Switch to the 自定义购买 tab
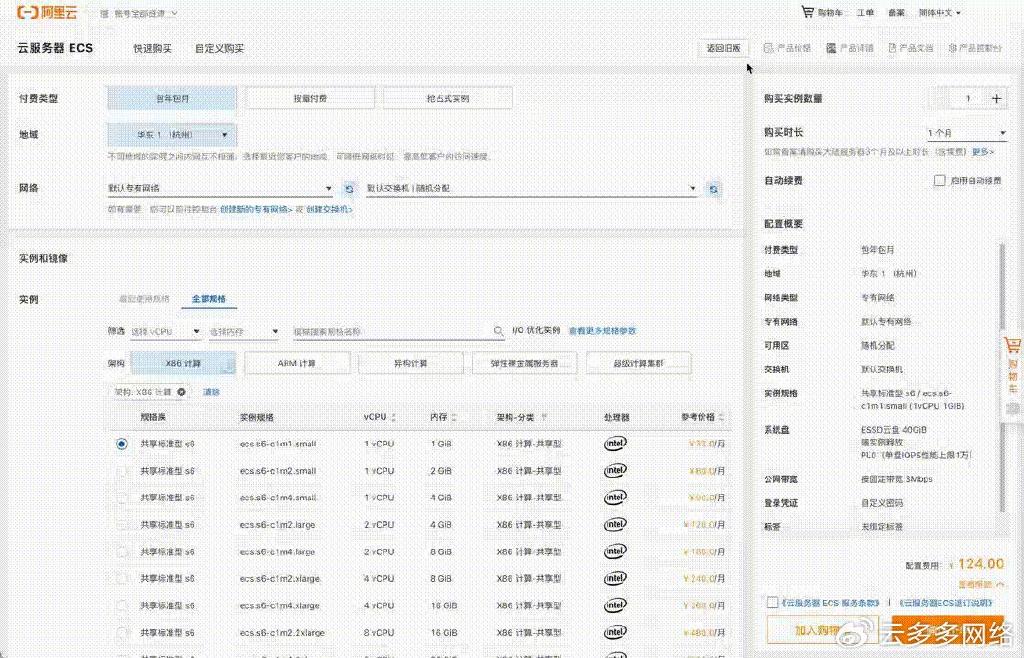 [x=219, y=48]
